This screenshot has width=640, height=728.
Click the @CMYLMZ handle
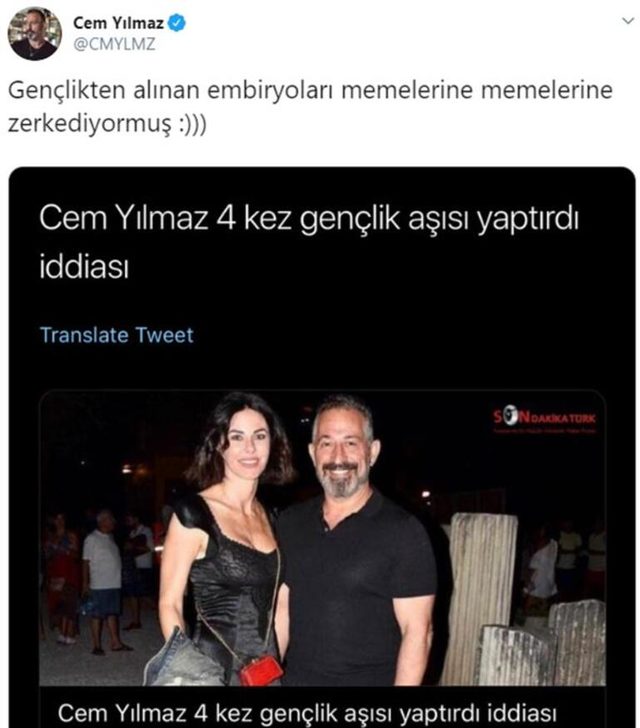tap(114, 45)
